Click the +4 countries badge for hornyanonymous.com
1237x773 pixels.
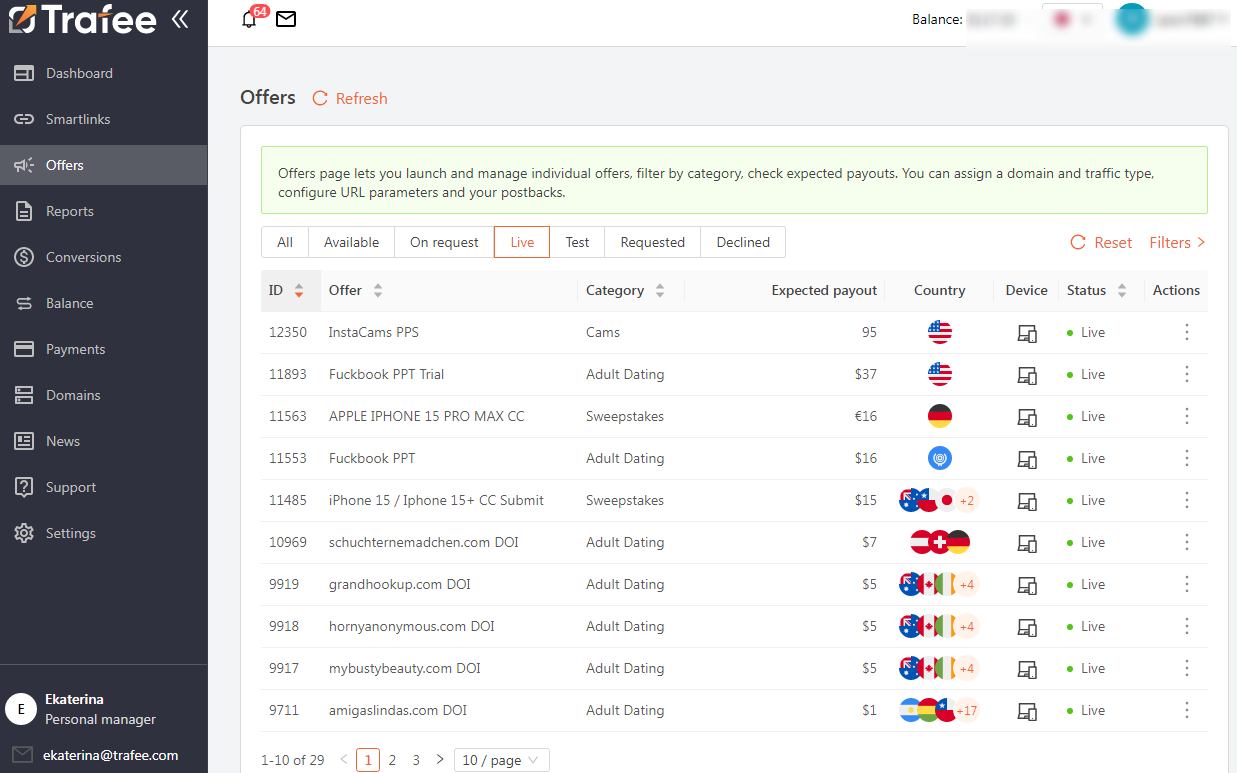coord(966,626)
